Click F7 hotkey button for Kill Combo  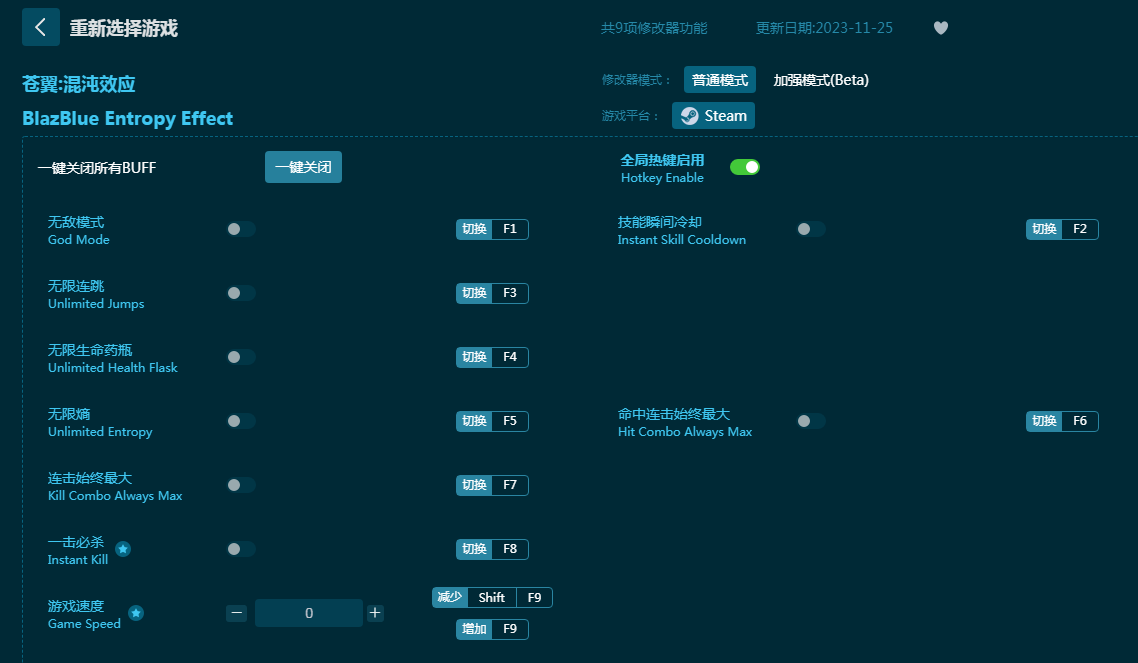492,485
